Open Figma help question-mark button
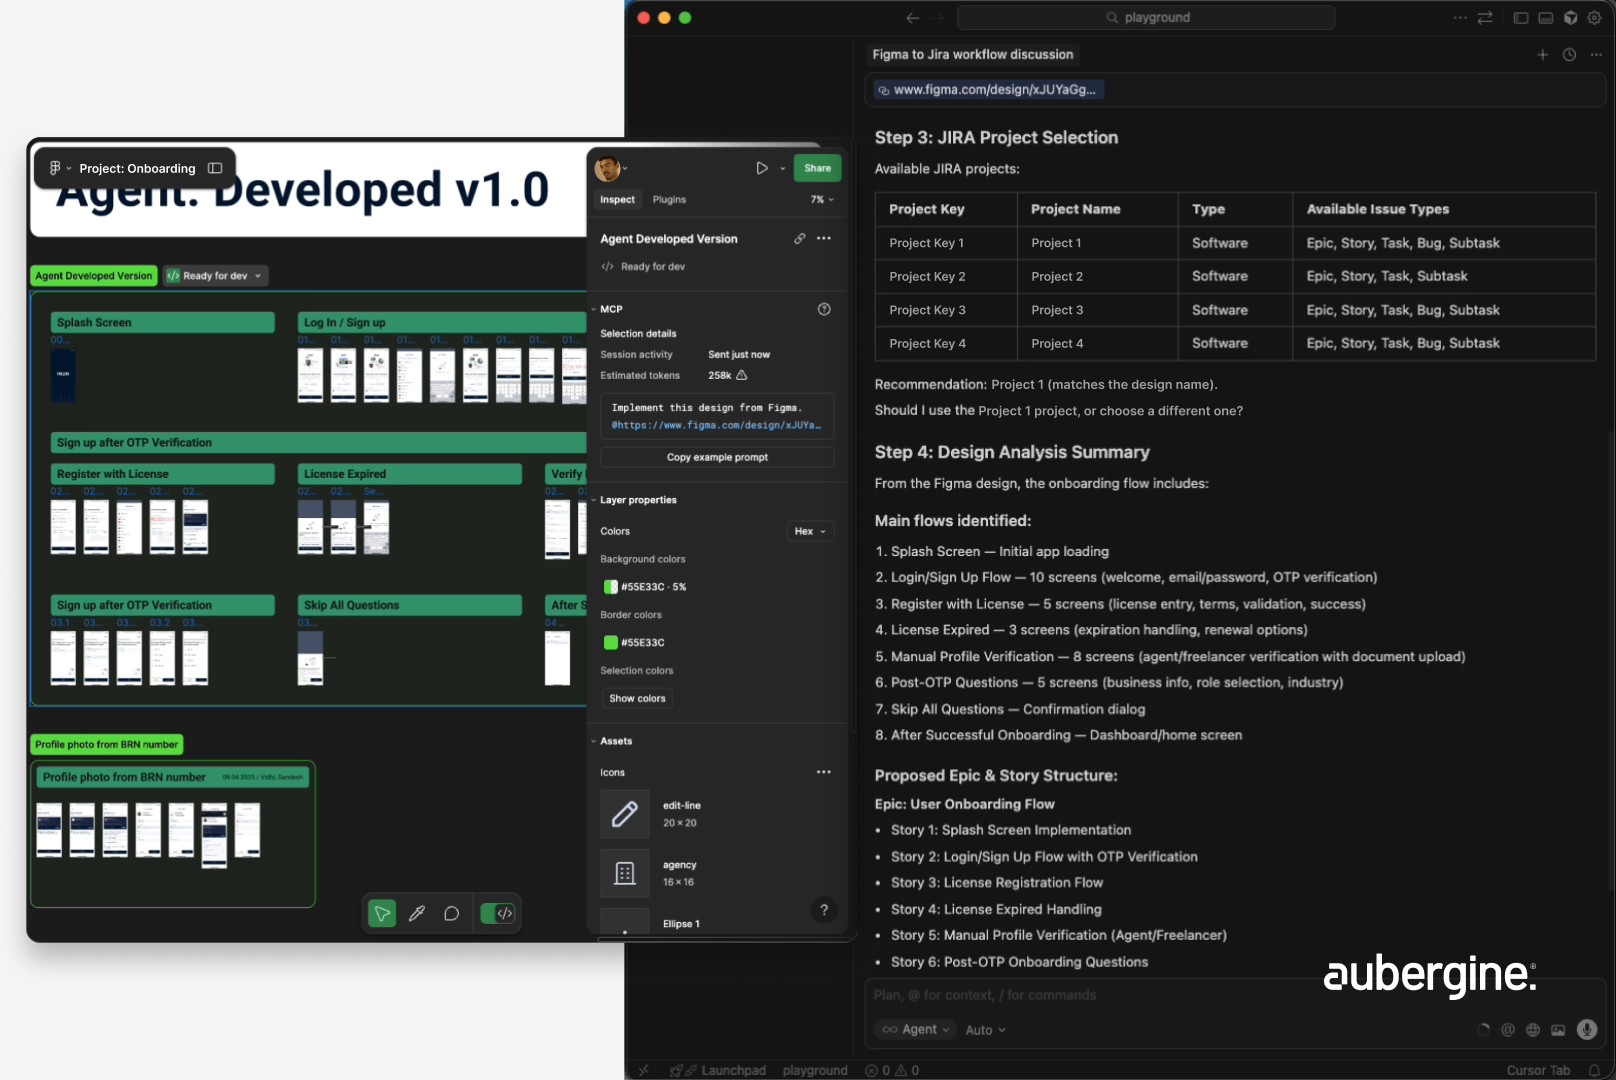 tap(824, 910)
